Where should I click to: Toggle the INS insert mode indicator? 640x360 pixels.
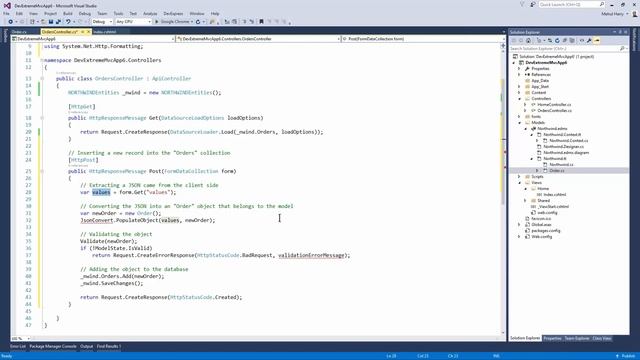pyautogui.click(x=496, y=356)
